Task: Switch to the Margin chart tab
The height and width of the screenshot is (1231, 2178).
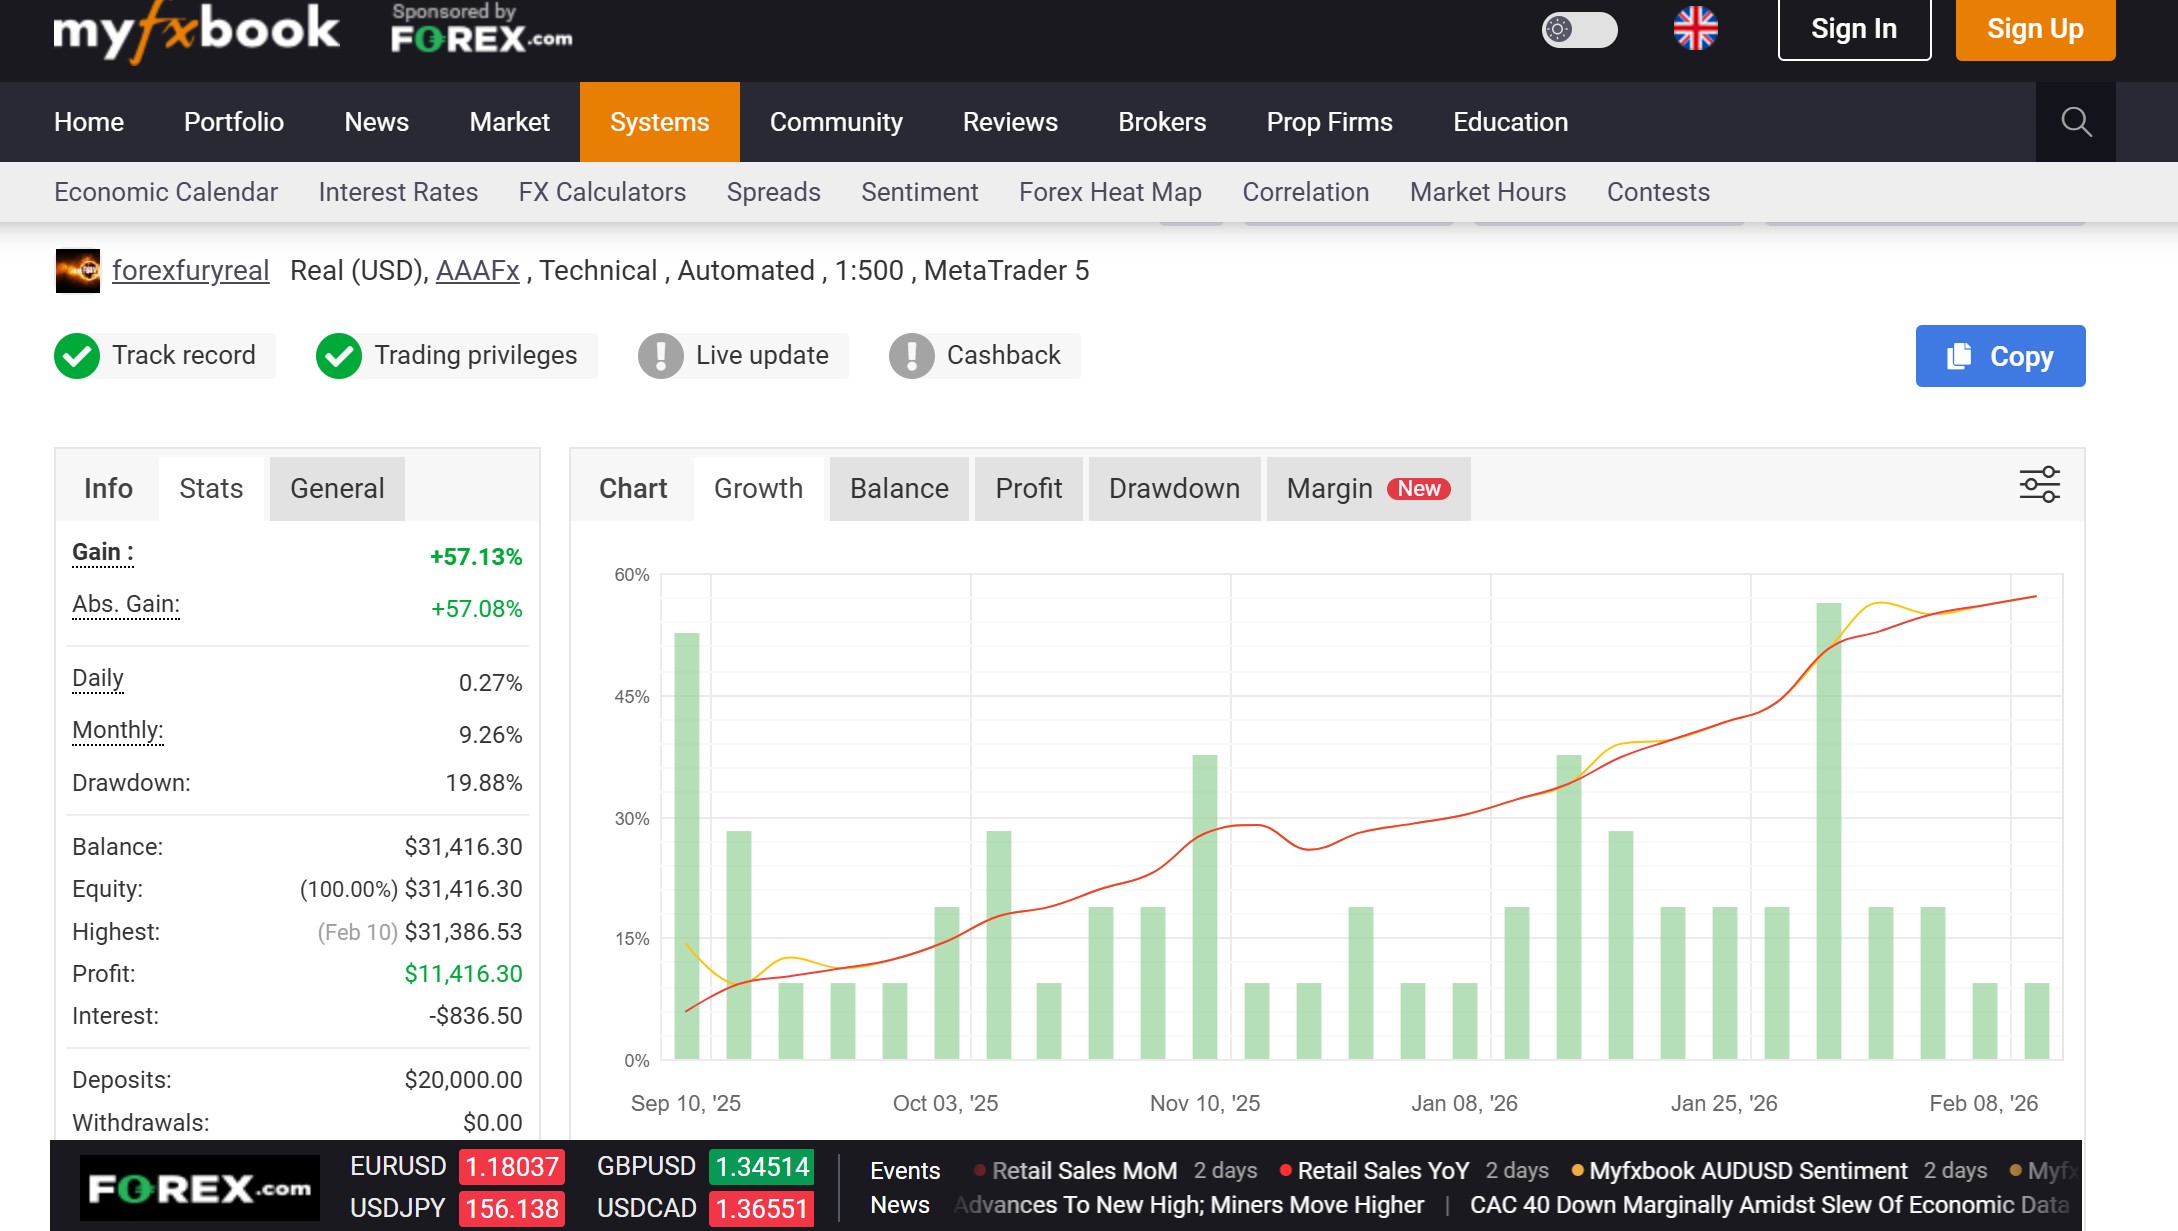Action: 1369,489
